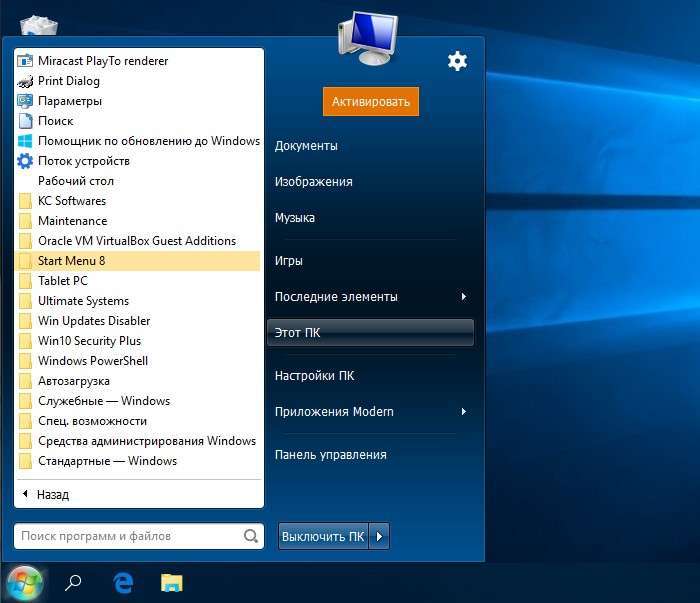Expand the Спец. возможности folder
Screen dimensions: 700x603
click(x=138, y=421)
